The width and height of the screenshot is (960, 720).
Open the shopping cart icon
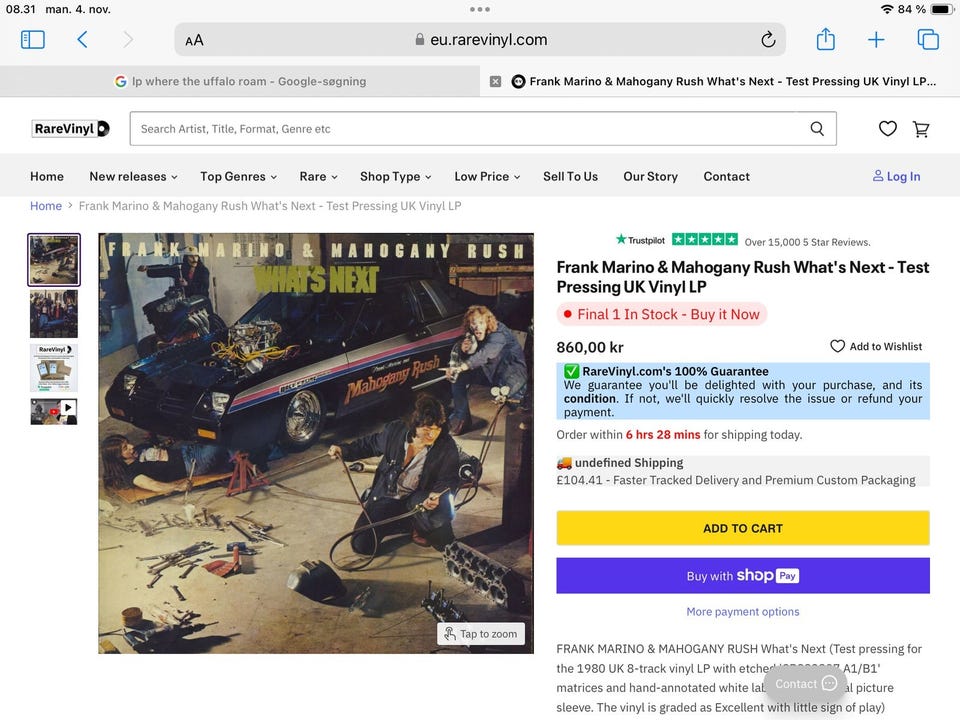pos(921,129)
